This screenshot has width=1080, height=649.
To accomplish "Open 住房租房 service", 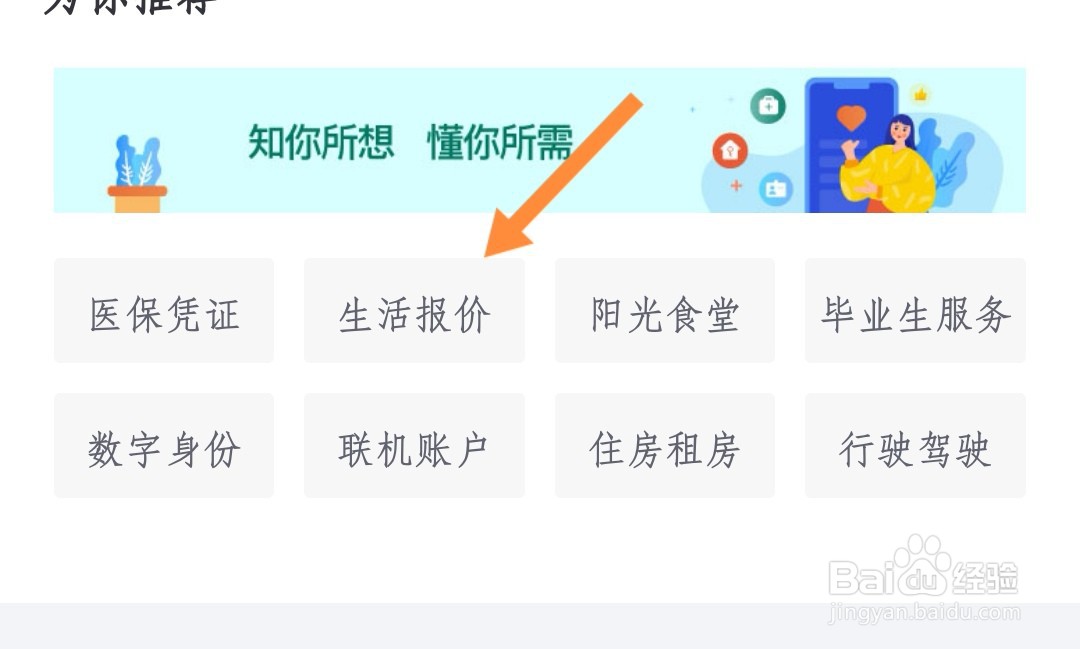I will pos(665,446).
